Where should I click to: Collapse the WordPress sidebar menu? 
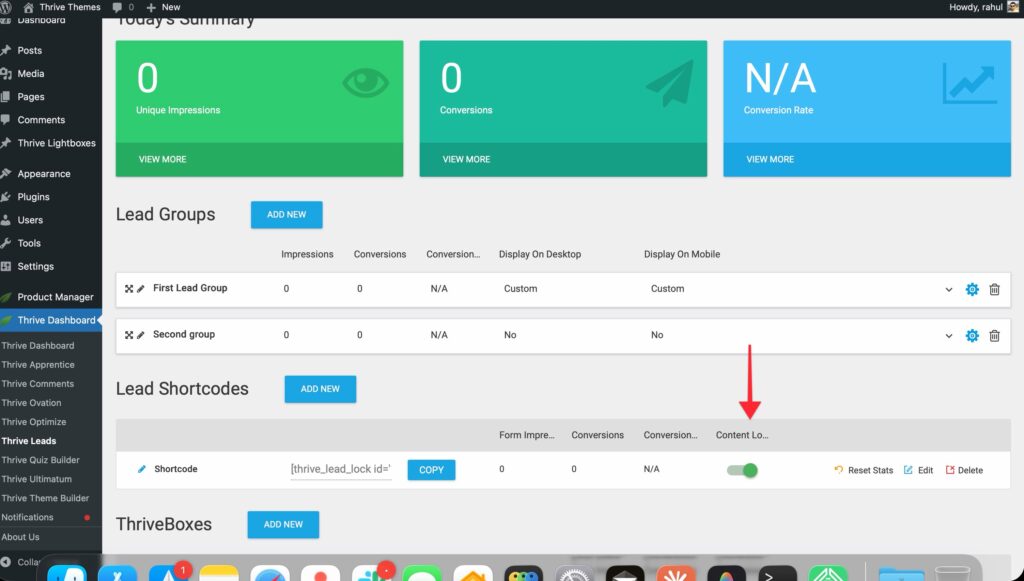20,562
